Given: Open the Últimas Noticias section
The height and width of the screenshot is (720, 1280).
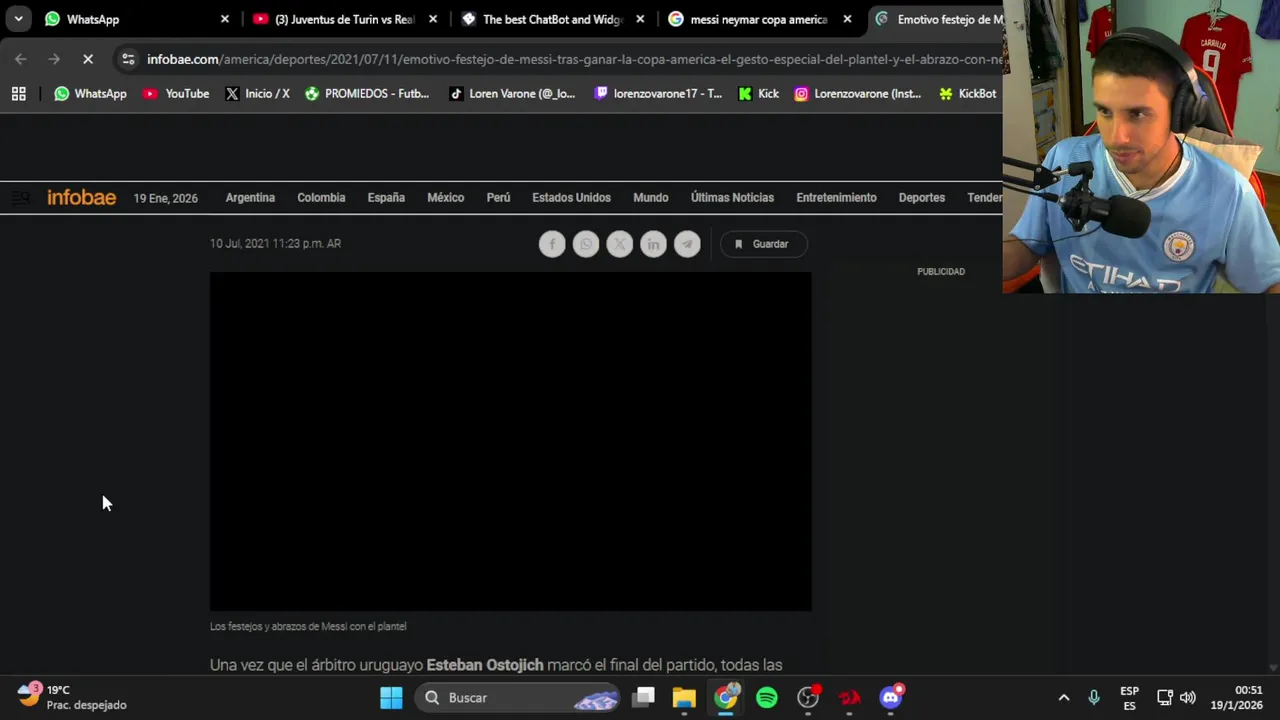Looking at the screenshot, I should tap(732, 197).
